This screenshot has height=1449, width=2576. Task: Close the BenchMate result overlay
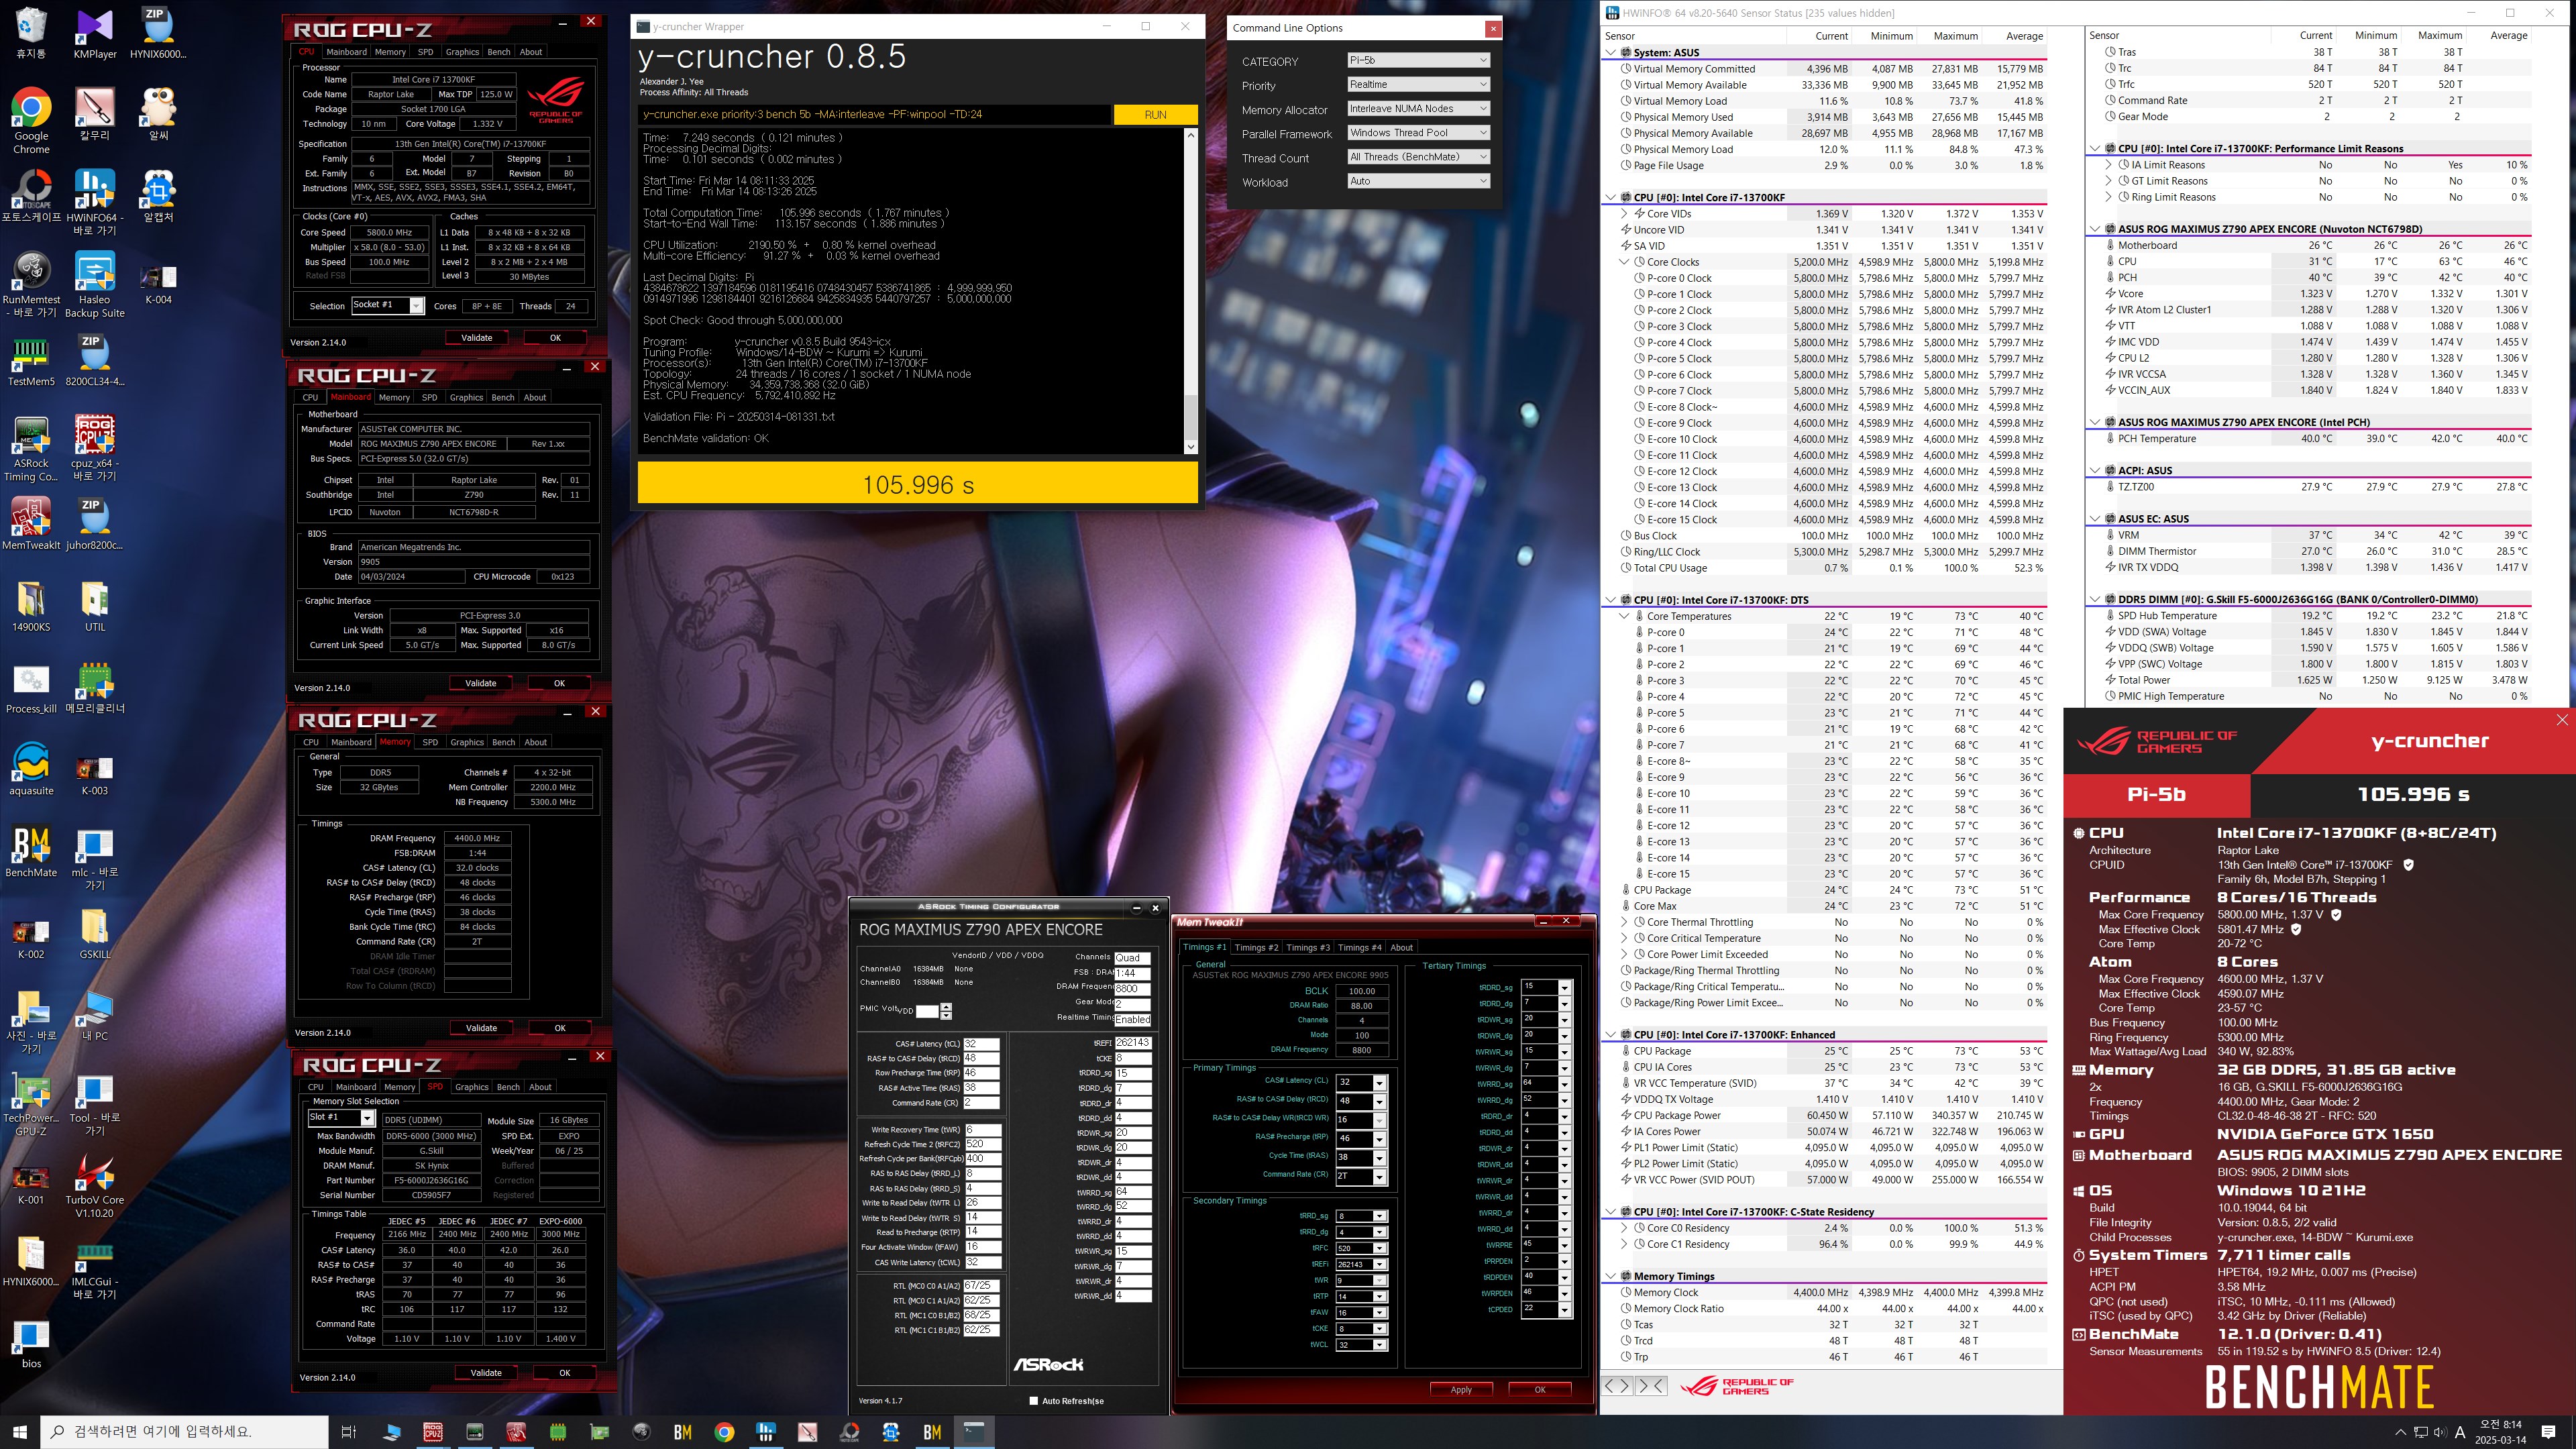pyautogui.click(x=2562, y=720)
